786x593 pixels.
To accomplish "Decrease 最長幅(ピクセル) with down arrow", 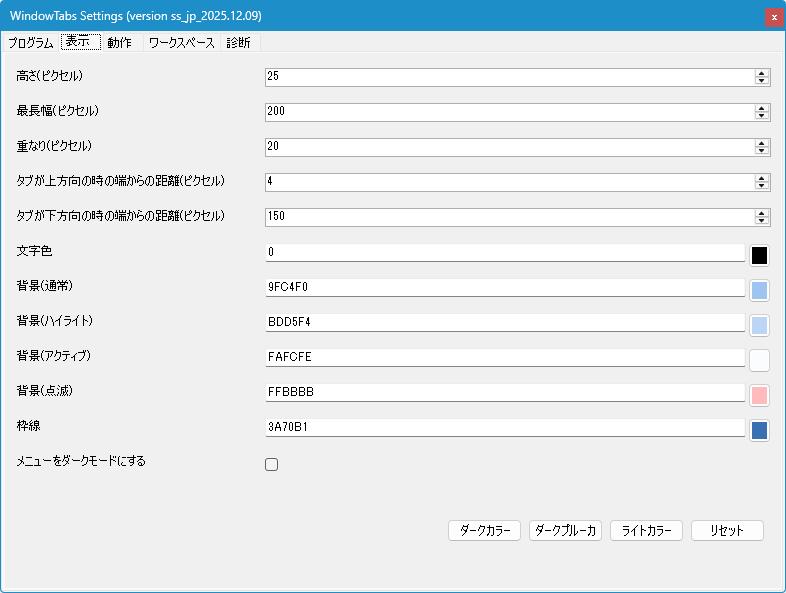I will [761, 116].
